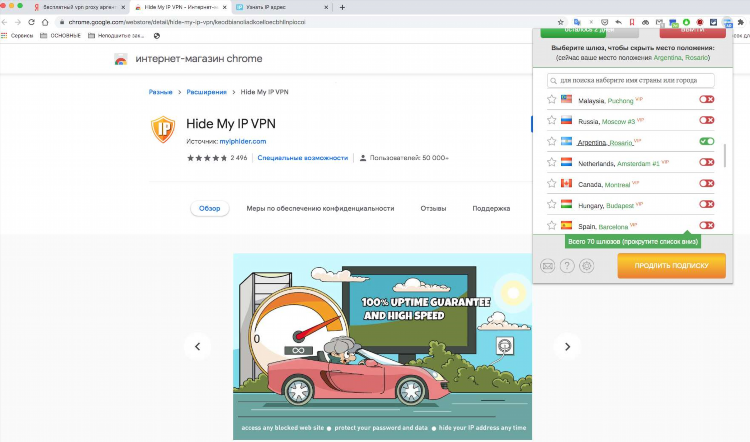
Task: Open the Меры по обеспечению конфиденциальности tab
Action: click(x=320, y=209)
